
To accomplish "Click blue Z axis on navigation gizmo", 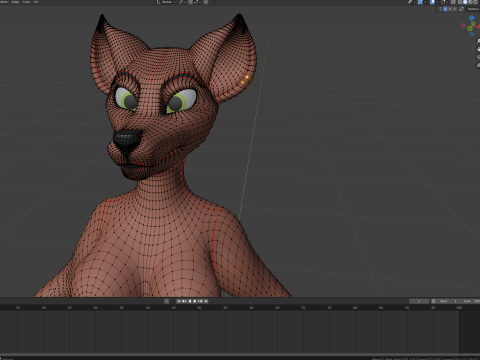I will 472,17.
